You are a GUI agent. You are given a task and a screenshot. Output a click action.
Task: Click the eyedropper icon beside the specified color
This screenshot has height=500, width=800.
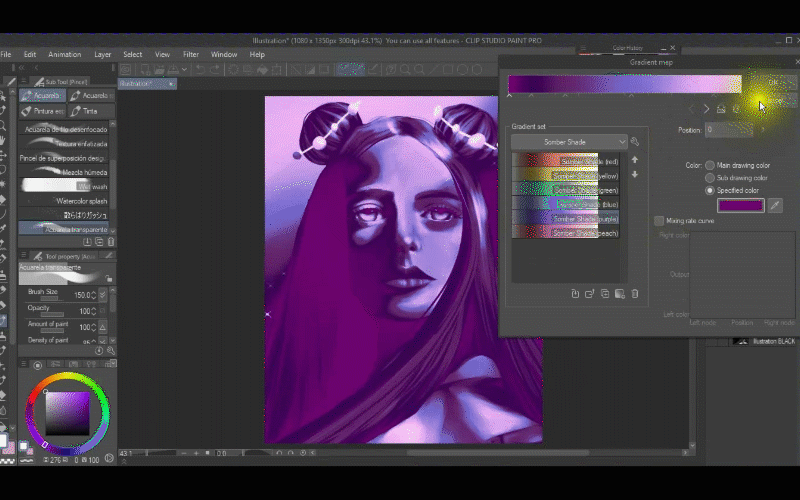[773, 205]
